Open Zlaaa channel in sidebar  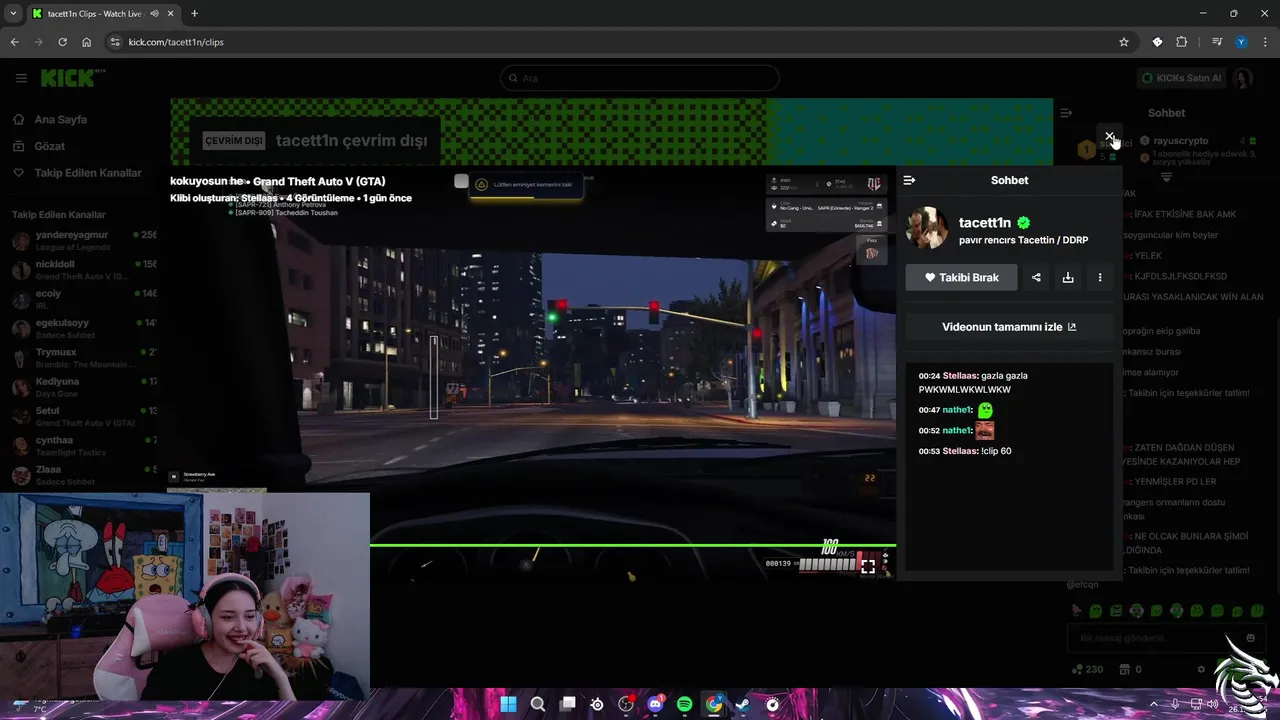83,475
